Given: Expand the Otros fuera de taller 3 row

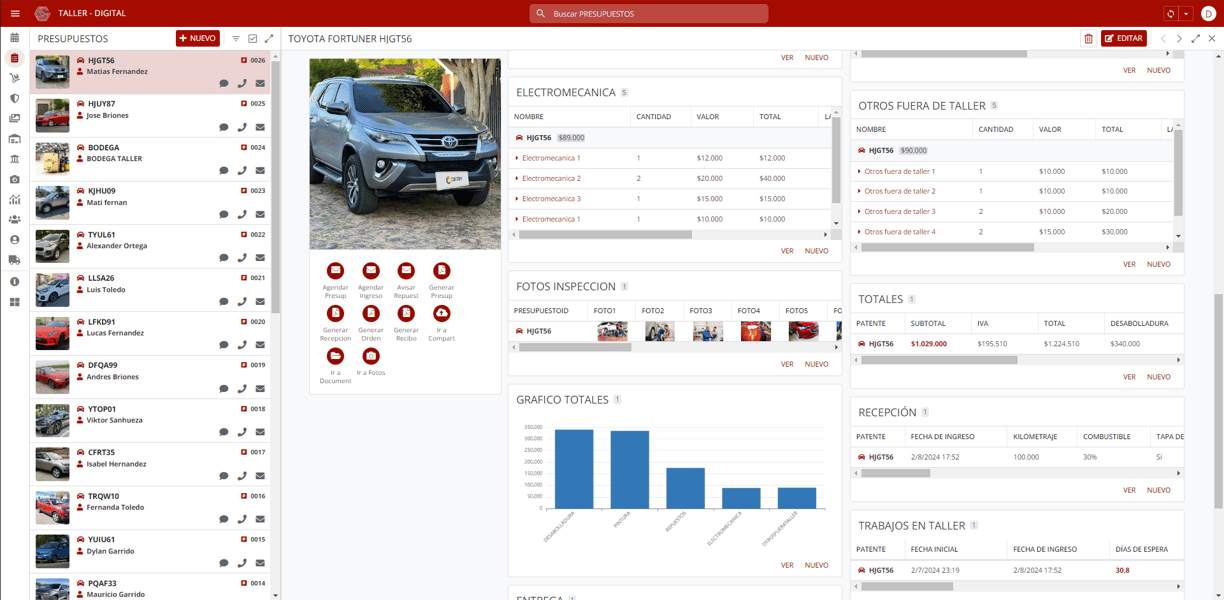Looking at the screenshot, I should (859, 212).
